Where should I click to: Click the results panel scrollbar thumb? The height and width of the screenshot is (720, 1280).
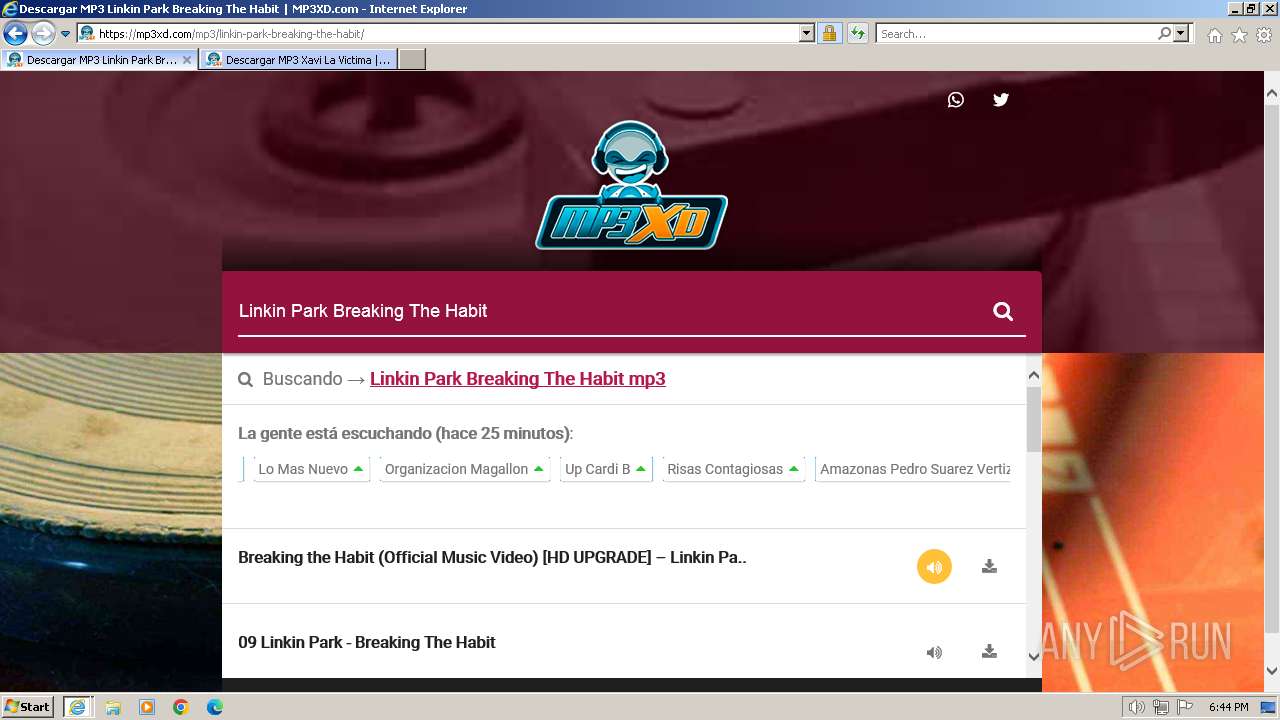1034,419
